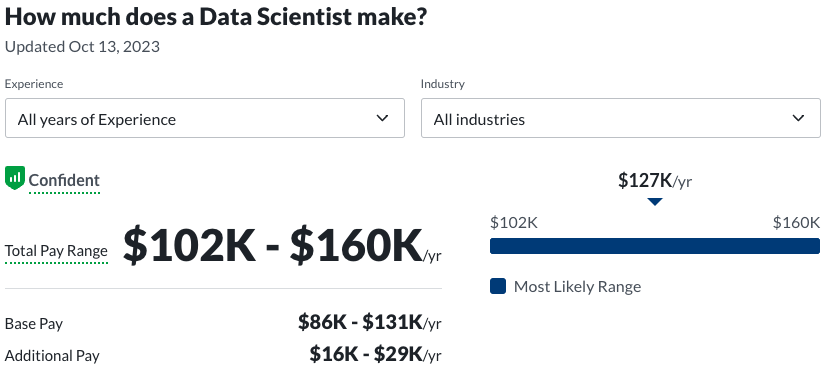
Task: Click the triangle marker under $127K/yr
Action: click(655, 202)
